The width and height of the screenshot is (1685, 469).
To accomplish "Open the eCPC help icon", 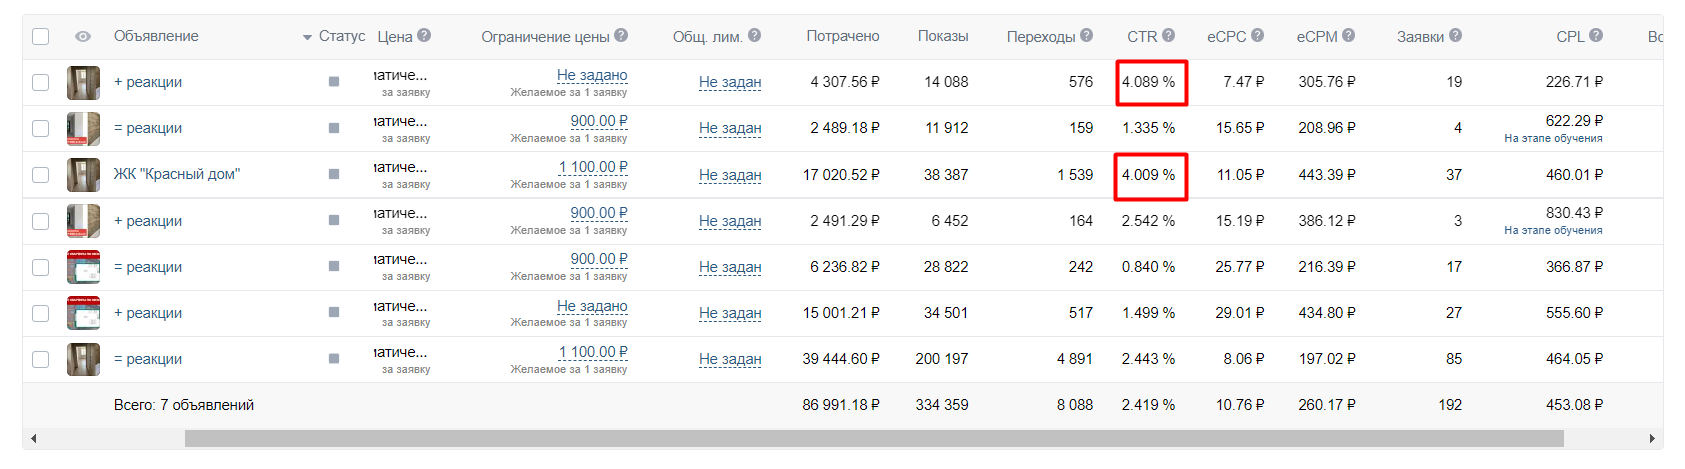I will (x=1257, y=35).
